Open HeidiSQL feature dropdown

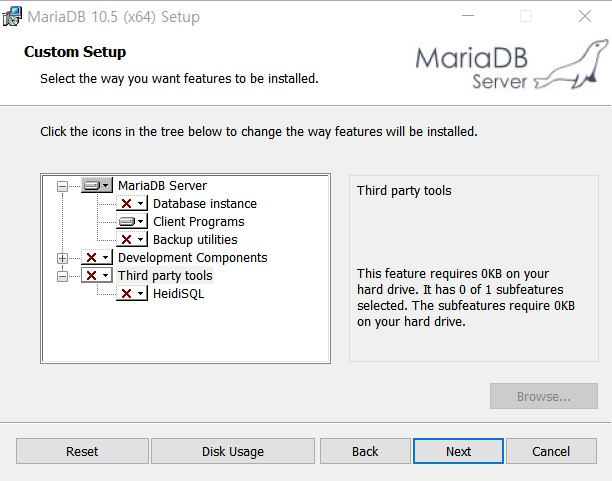coord(132,293)
